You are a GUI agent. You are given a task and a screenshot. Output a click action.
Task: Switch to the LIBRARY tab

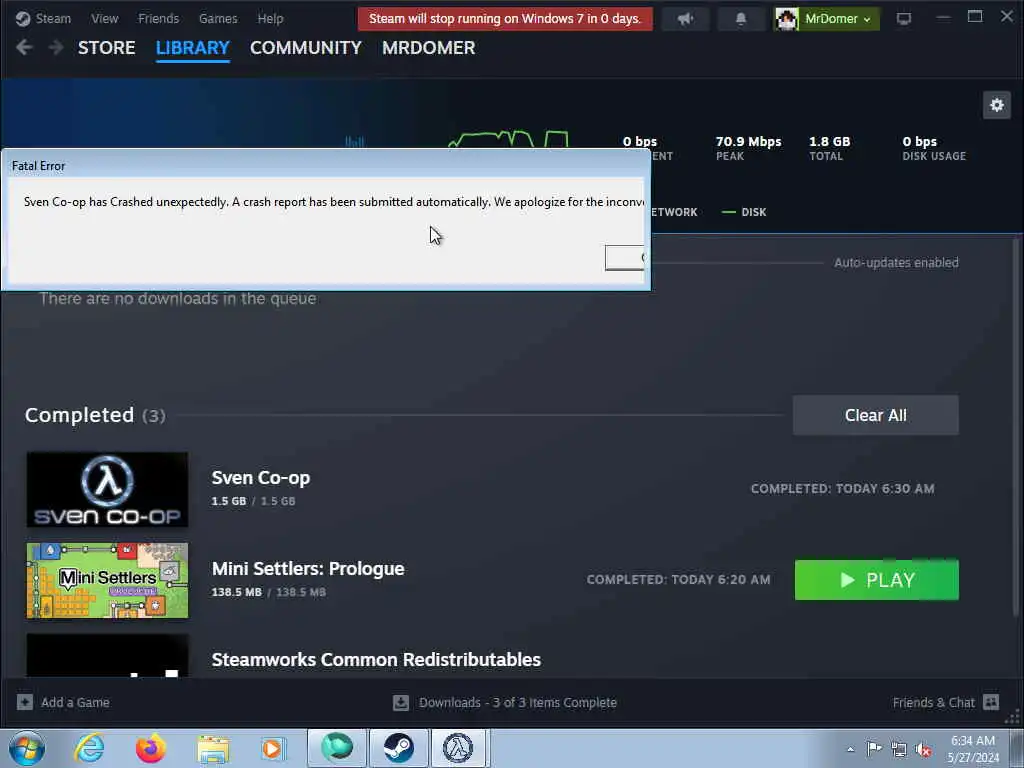192,48
